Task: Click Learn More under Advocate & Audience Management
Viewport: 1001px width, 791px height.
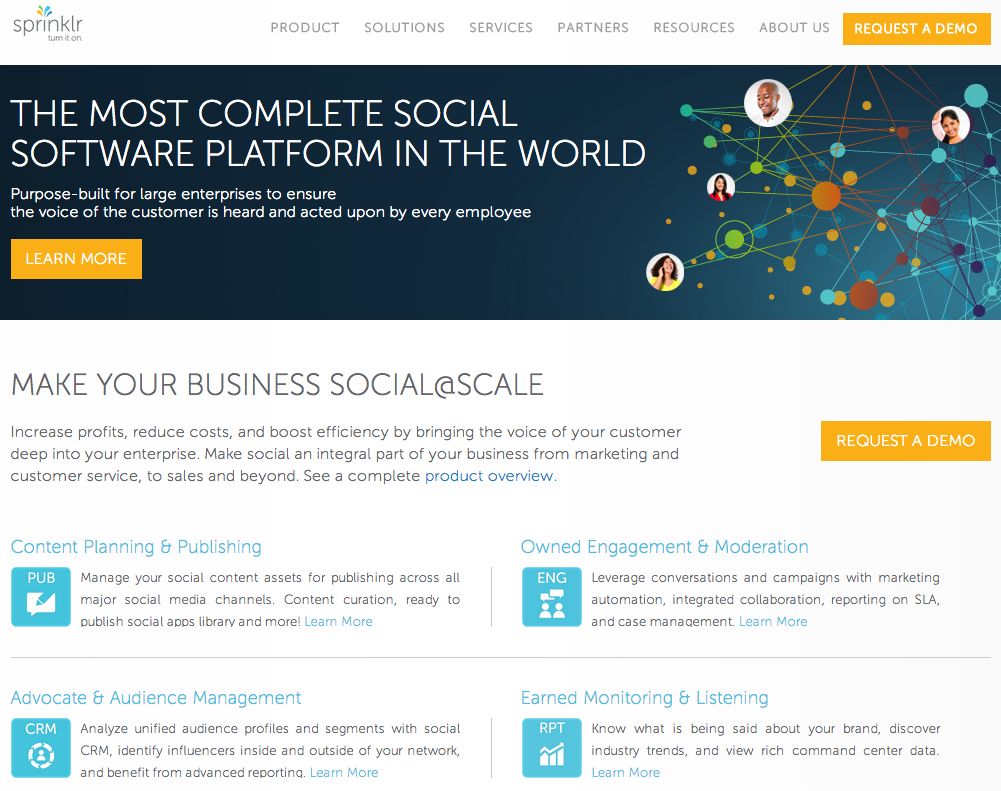Action: tap(344, 773)
